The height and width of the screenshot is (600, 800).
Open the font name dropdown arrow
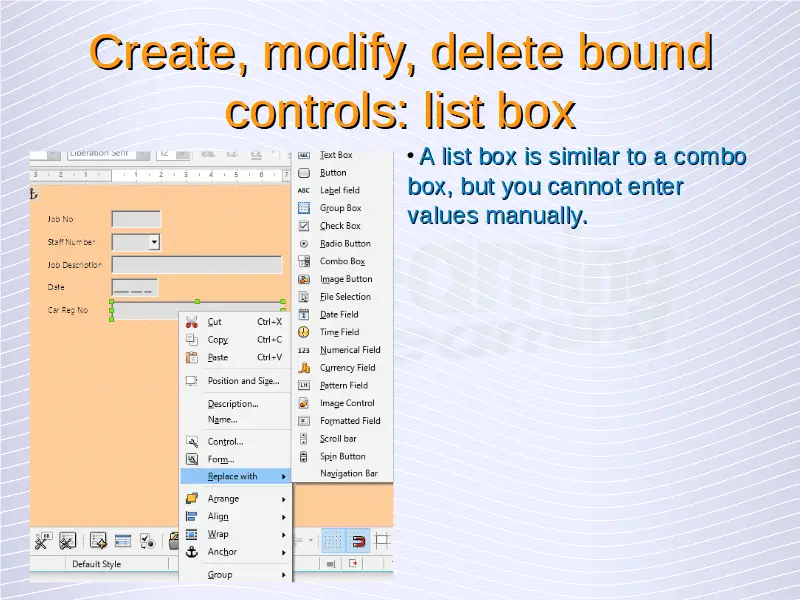pyautogui.click(x=143, y=154)
